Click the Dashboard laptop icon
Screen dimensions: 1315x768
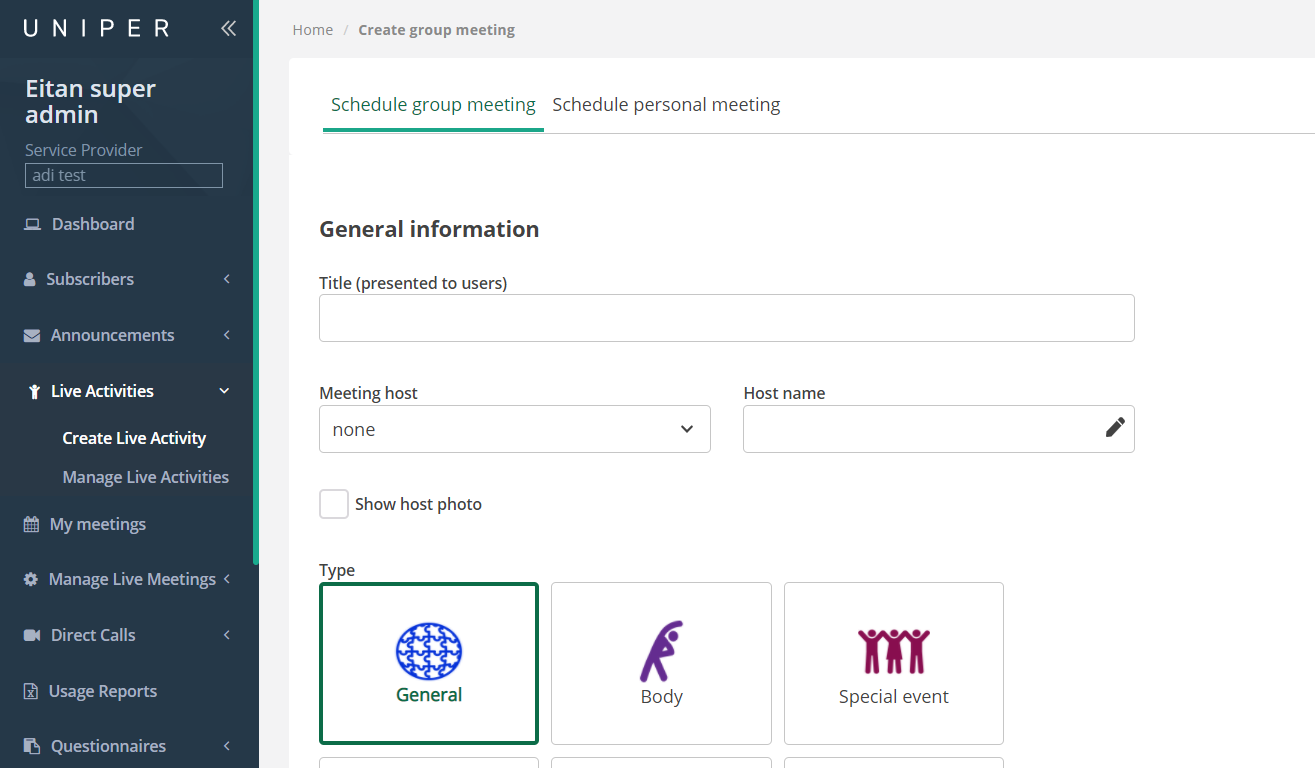32,224
